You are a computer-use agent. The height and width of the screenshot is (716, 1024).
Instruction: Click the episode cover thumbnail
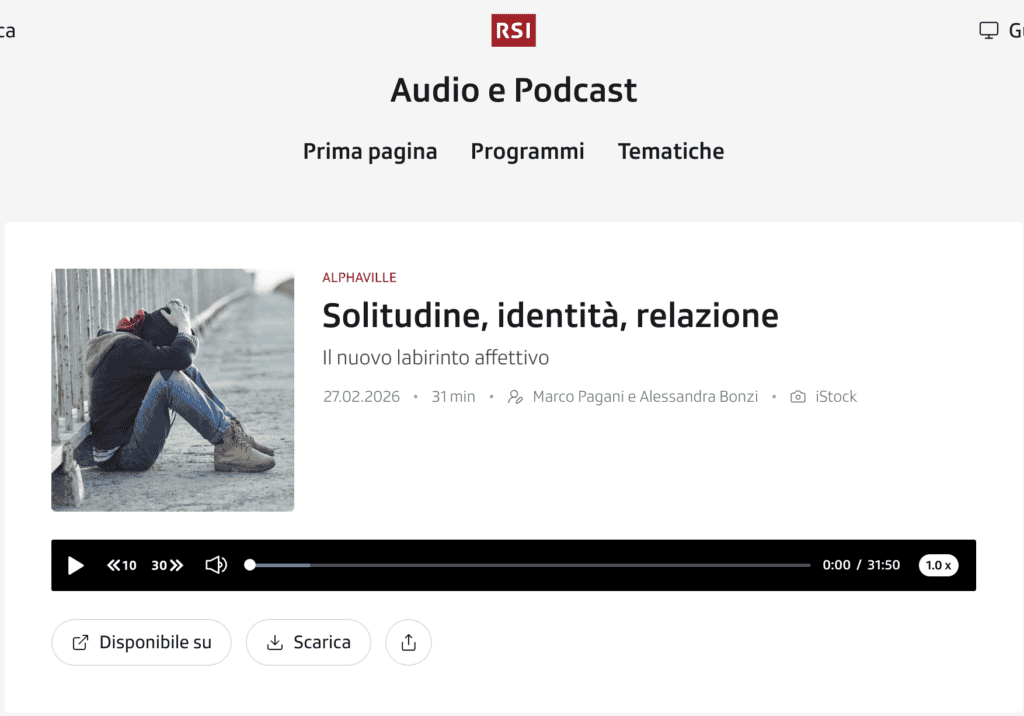(173, 390)
